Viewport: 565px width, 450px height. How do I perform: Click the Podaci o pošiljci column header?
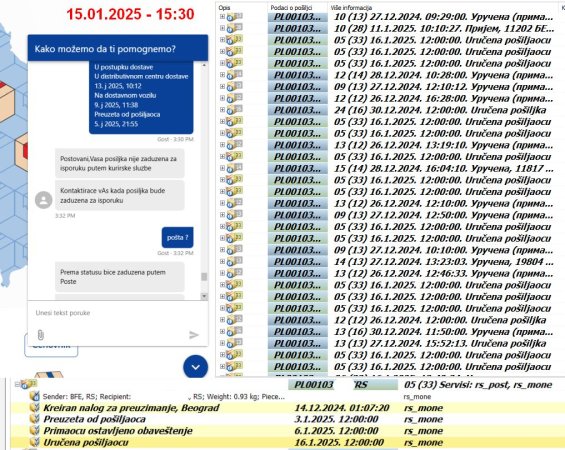pos(291,8)
